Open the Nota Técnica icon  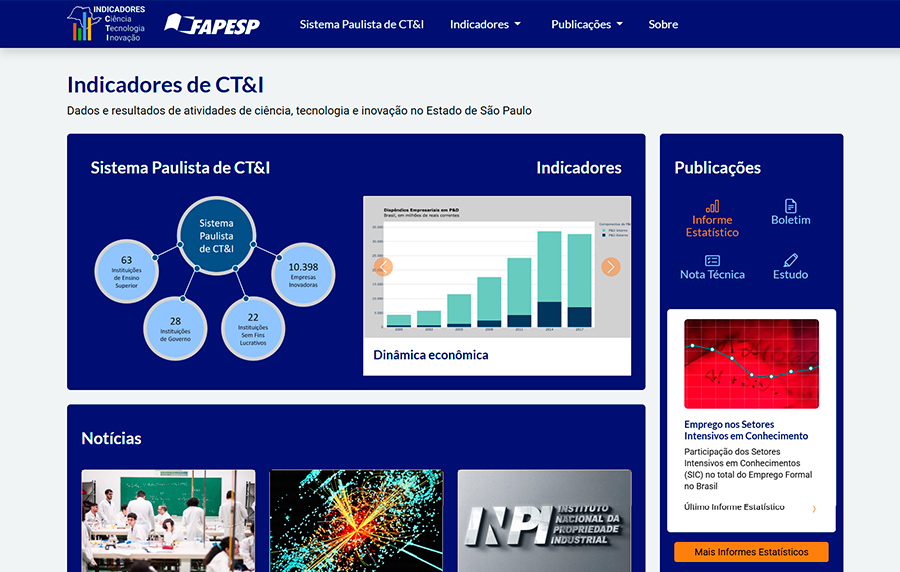tap(712, 260)
